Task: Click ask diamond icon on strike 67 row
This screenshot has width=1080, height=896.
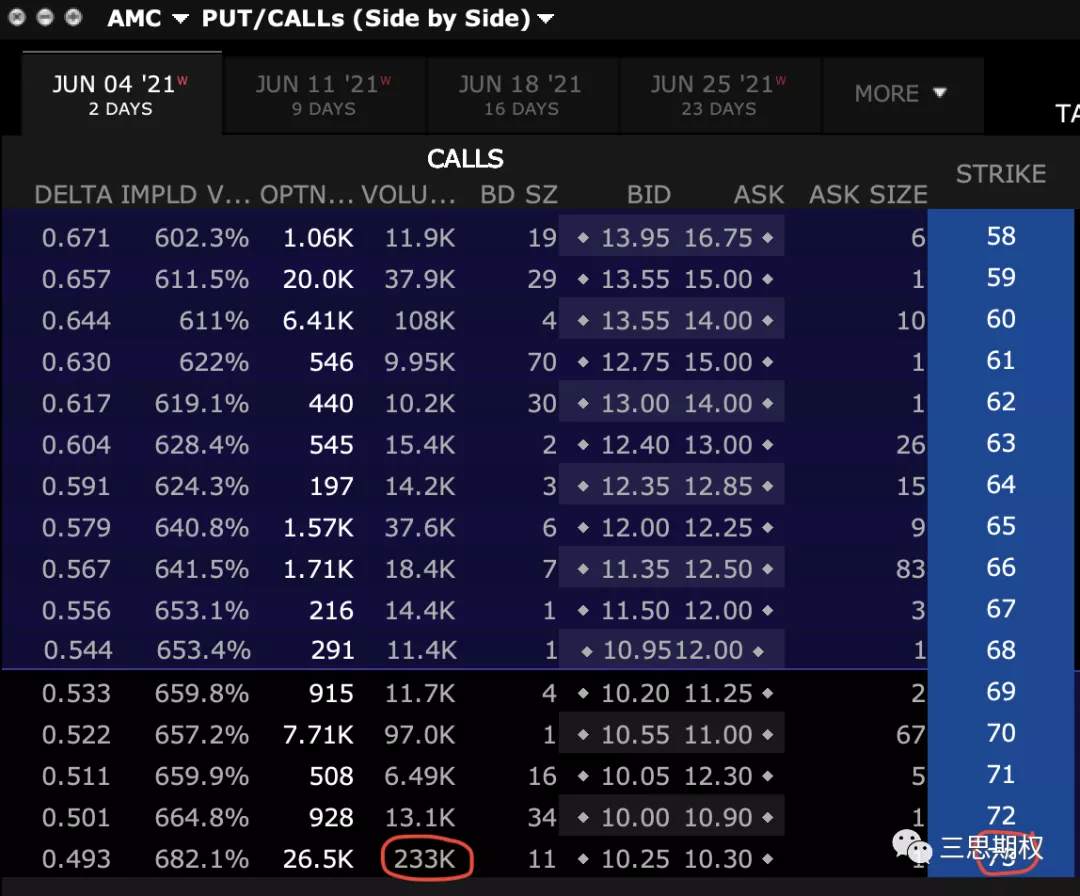Action: pyautogui.click(x=768, y=610)
